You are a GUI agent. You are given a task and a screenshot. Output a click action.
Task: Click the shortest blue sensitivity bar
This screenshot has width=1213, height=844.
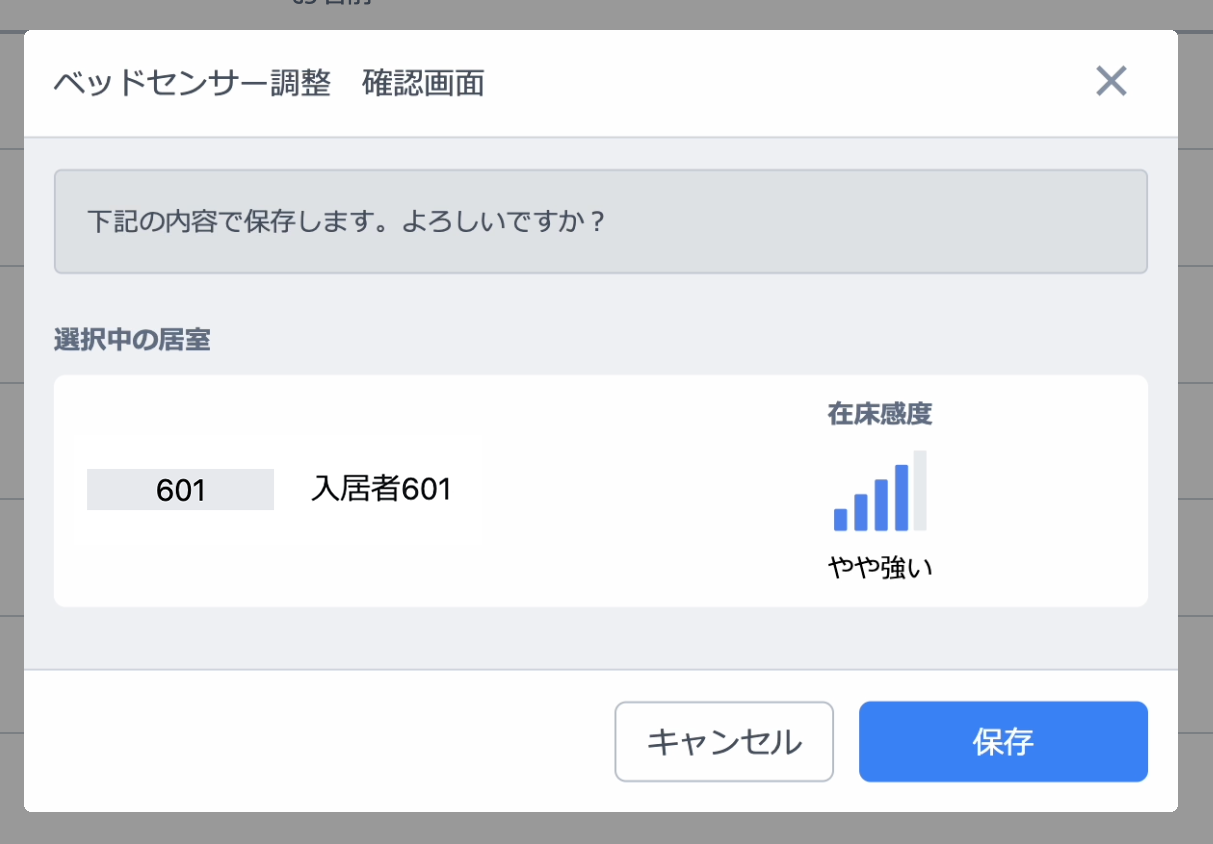click(841, 520)
